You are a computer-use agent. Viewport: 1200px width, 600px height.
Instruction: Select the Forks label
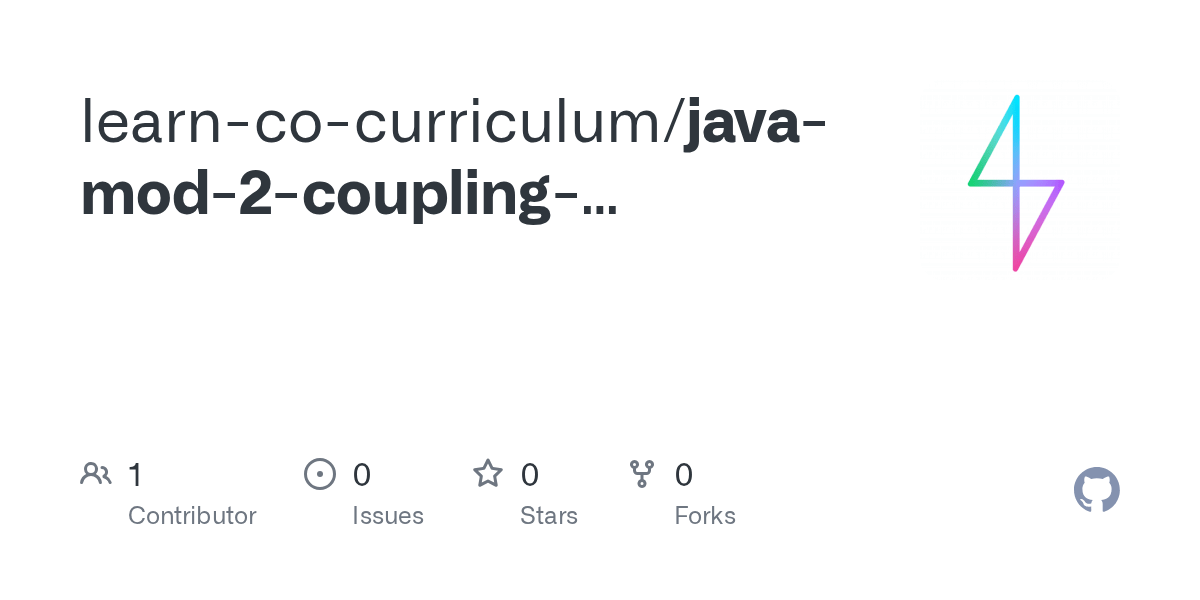[x=705, y=516]
